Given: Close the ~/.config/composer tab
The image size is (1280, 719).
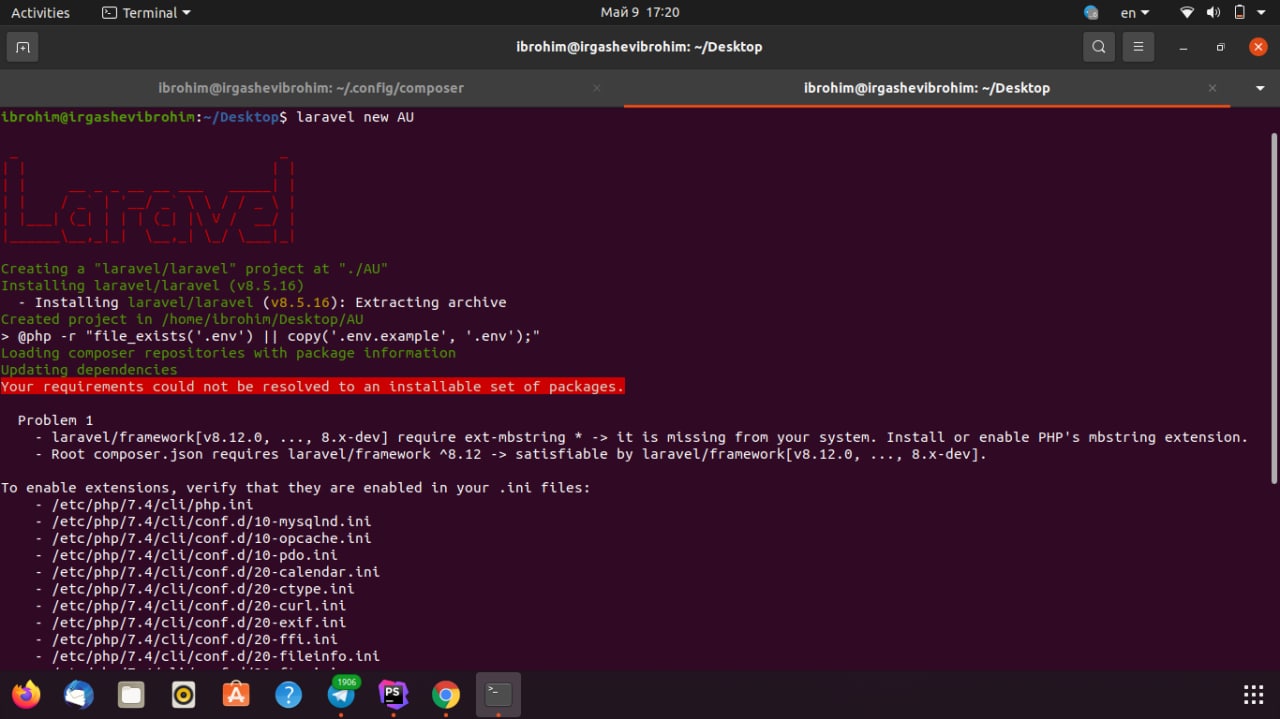Looking at the screenshot, I should (597, 88).
